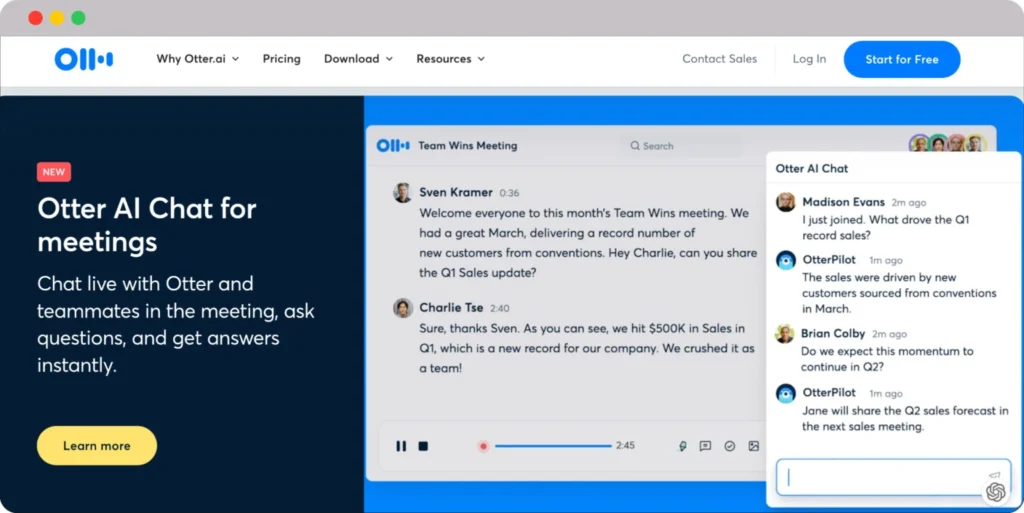Image resolution: width=1024 pixels, height=513 pixels.
Task: Click the Otter.ai logo in navbar
Action: (83, 59)
